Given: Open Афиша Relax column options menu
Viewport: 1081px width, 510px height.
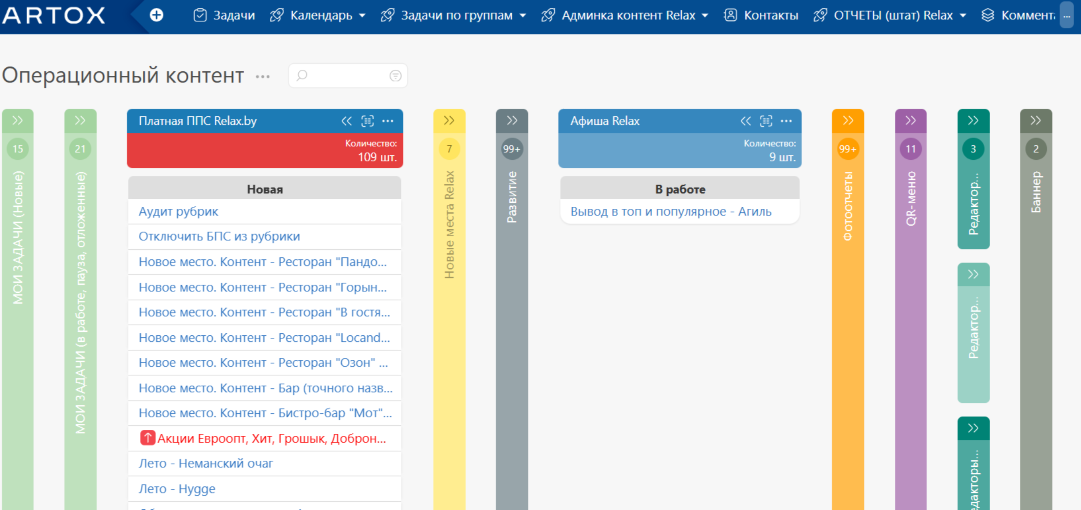Looking at the screenshot, I should (x=787, y=121).
